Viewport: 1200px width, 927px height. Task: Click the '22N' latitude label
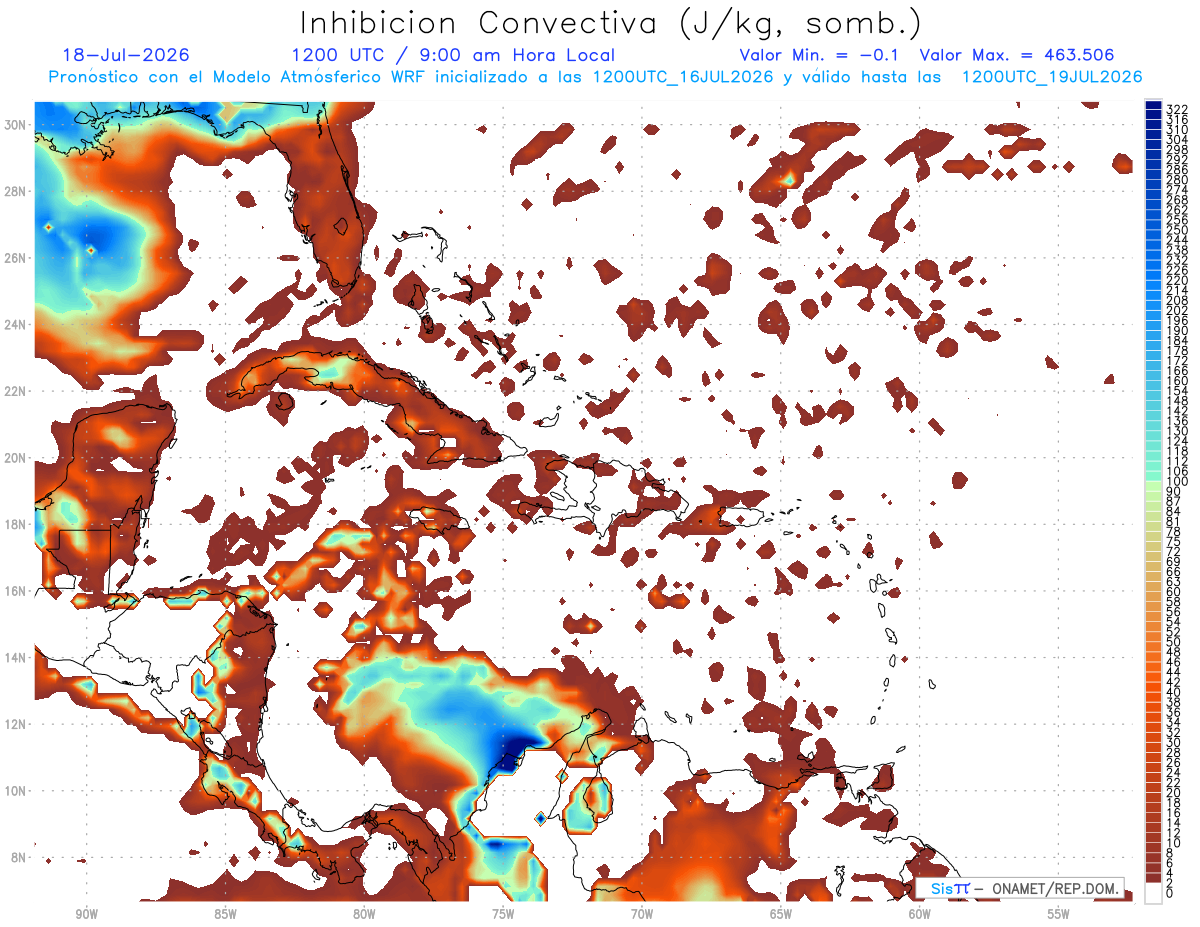point(15,391)
